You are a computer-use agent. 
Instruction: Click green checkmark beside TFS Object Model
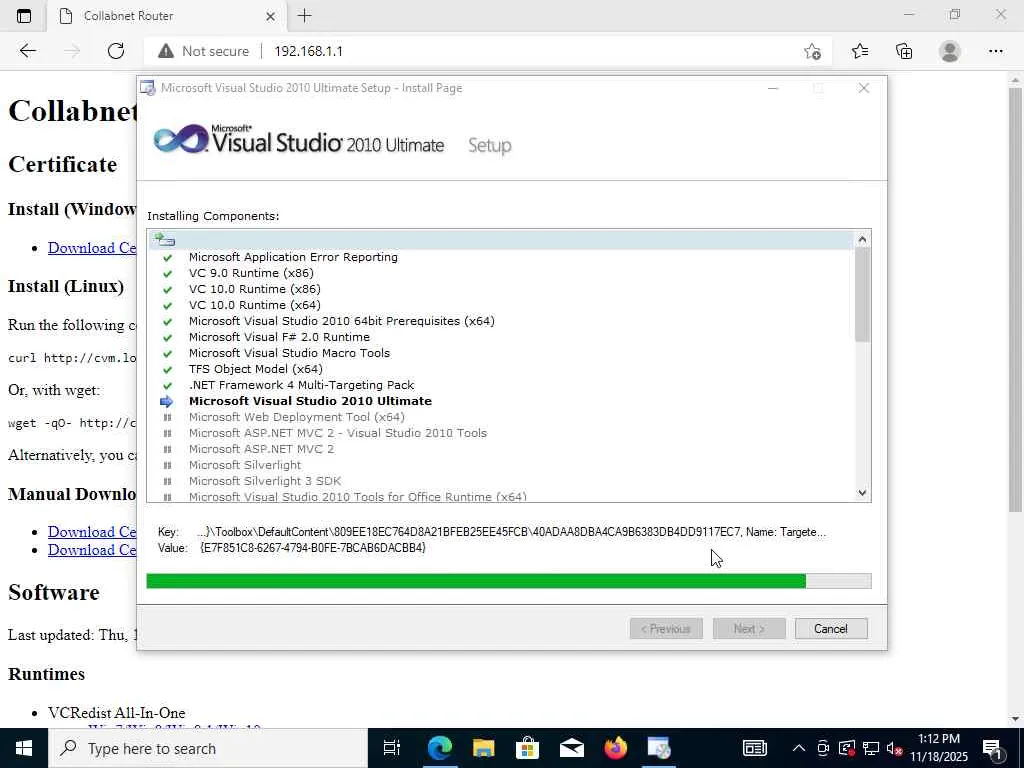point(167,370)
